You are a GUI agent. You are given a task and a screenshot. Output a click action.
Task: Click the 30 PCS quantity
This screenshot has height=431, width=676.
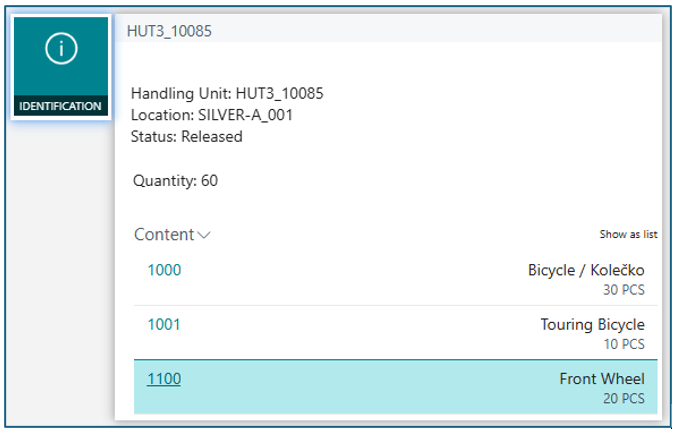[623, 290]
